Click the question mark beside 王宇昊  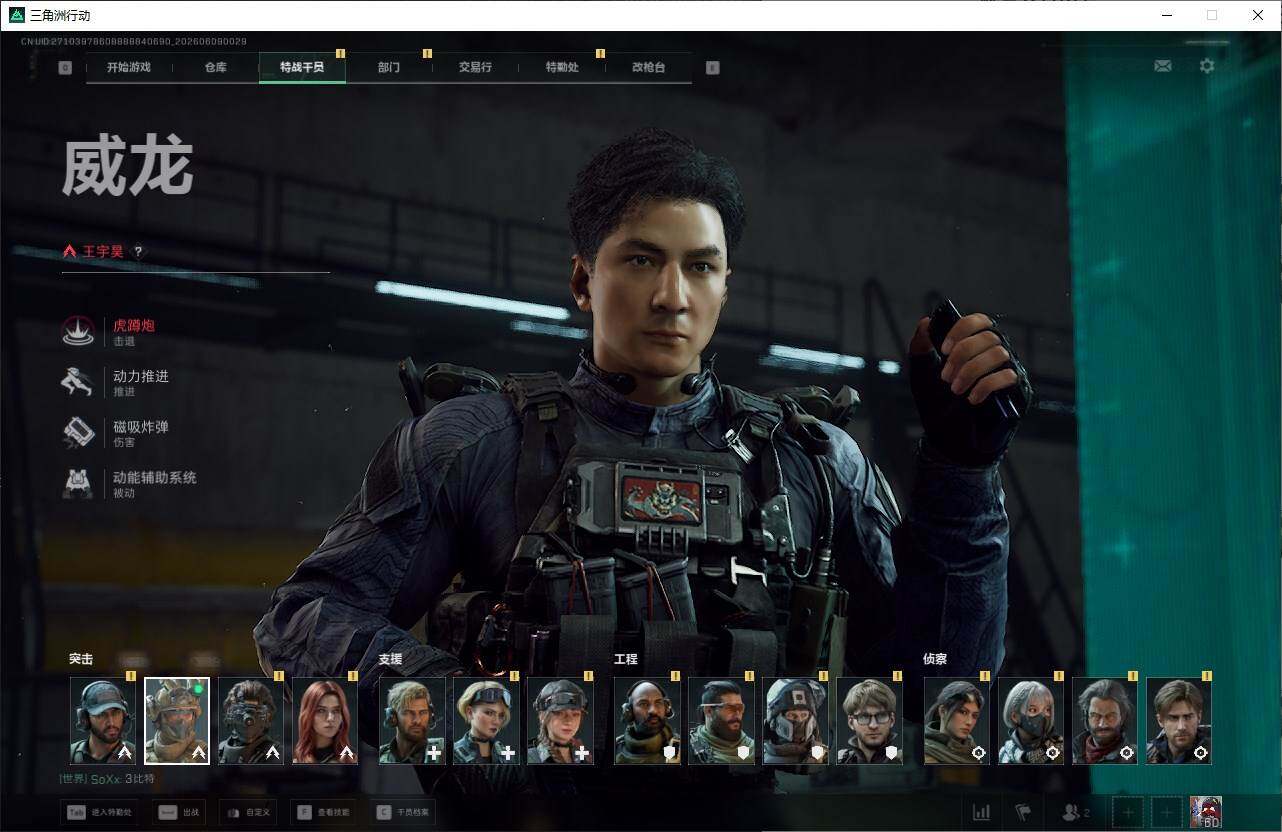tap(138, 252)
